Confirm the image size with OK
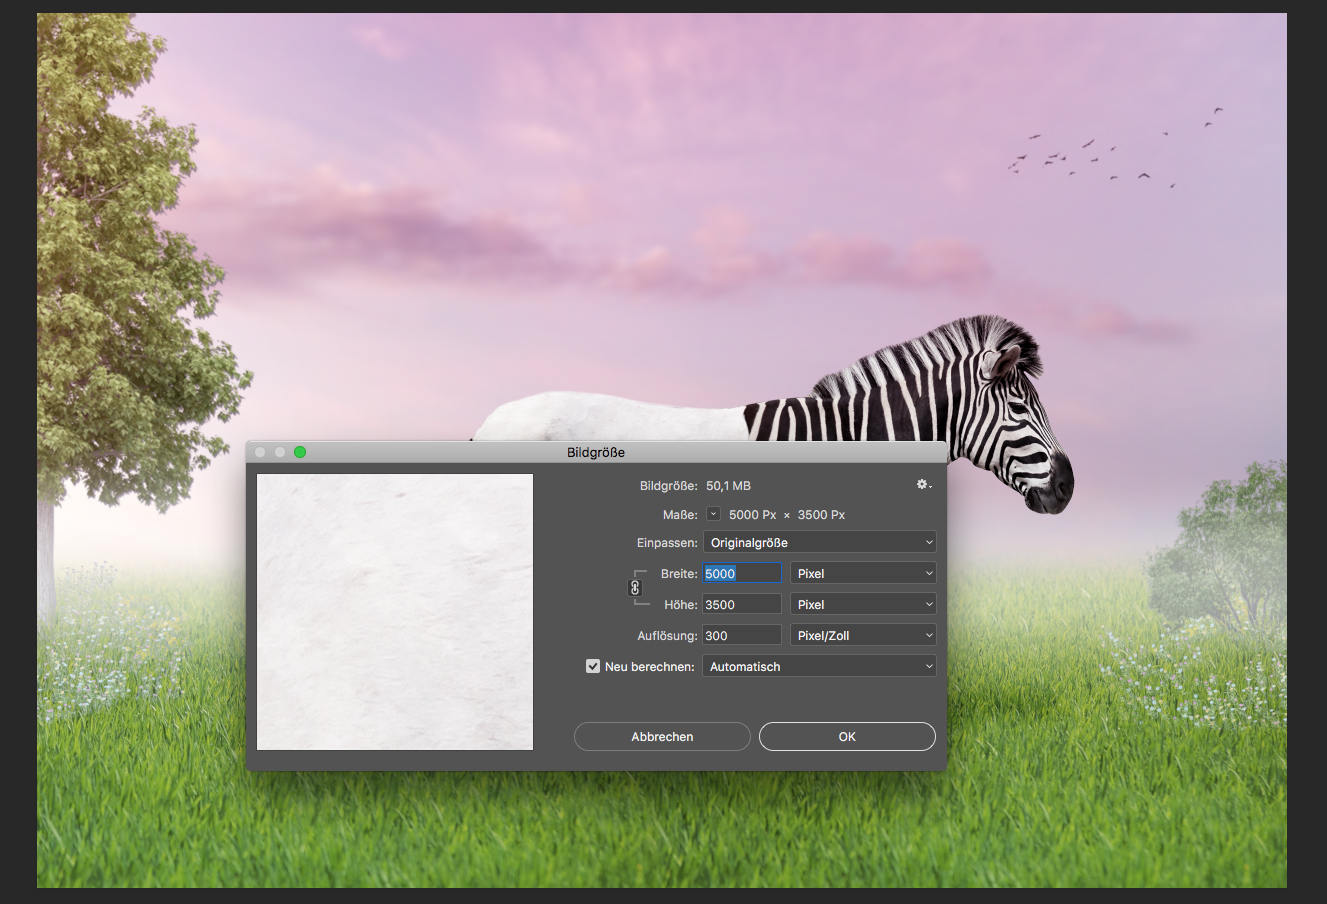 click(x=846, y=736)
